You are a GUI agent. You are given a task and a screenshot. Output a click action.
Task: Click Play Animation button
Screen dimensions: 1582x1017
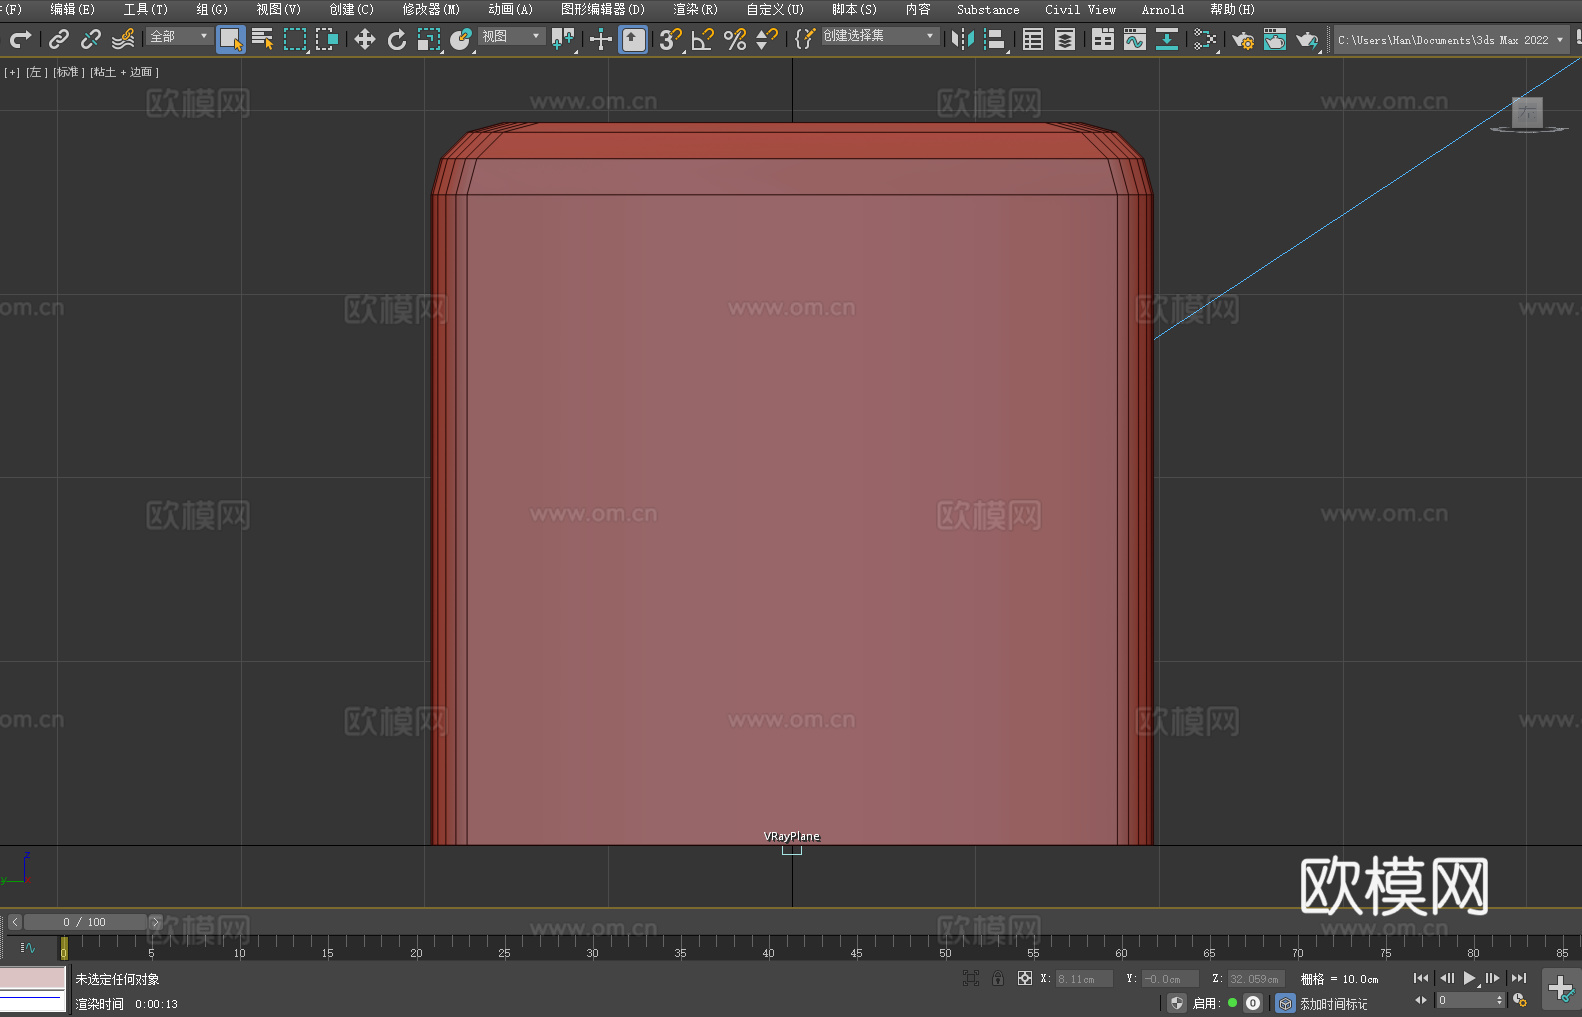(x=1470, y=978)
